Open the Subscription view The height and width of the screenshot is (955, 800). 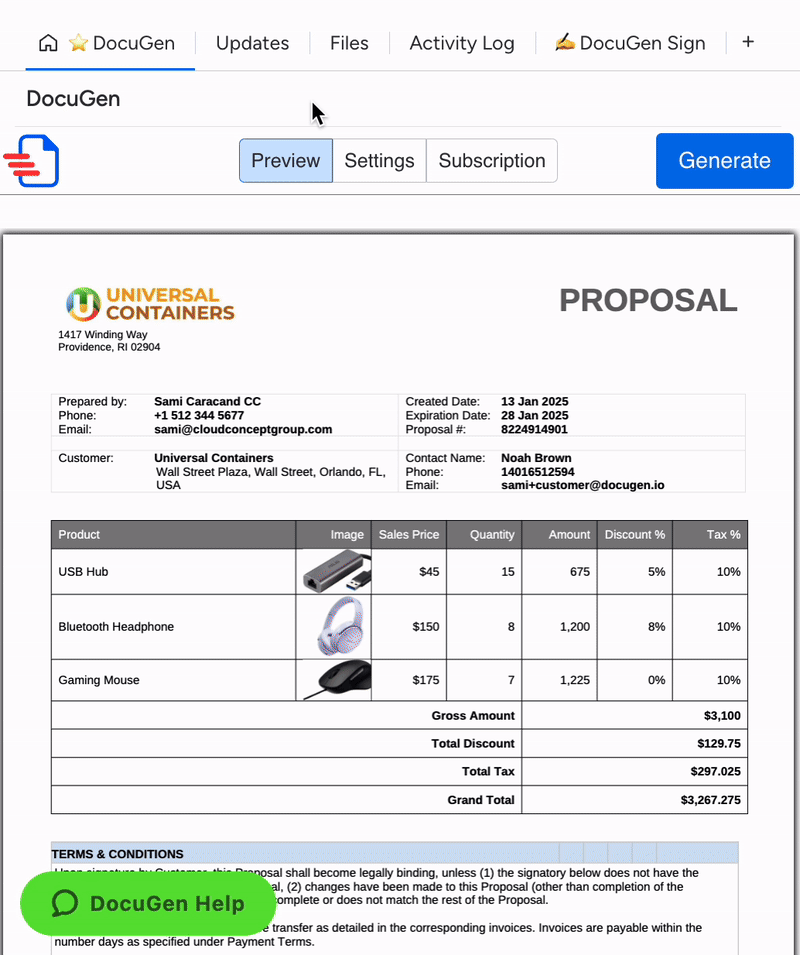point(492,161)
